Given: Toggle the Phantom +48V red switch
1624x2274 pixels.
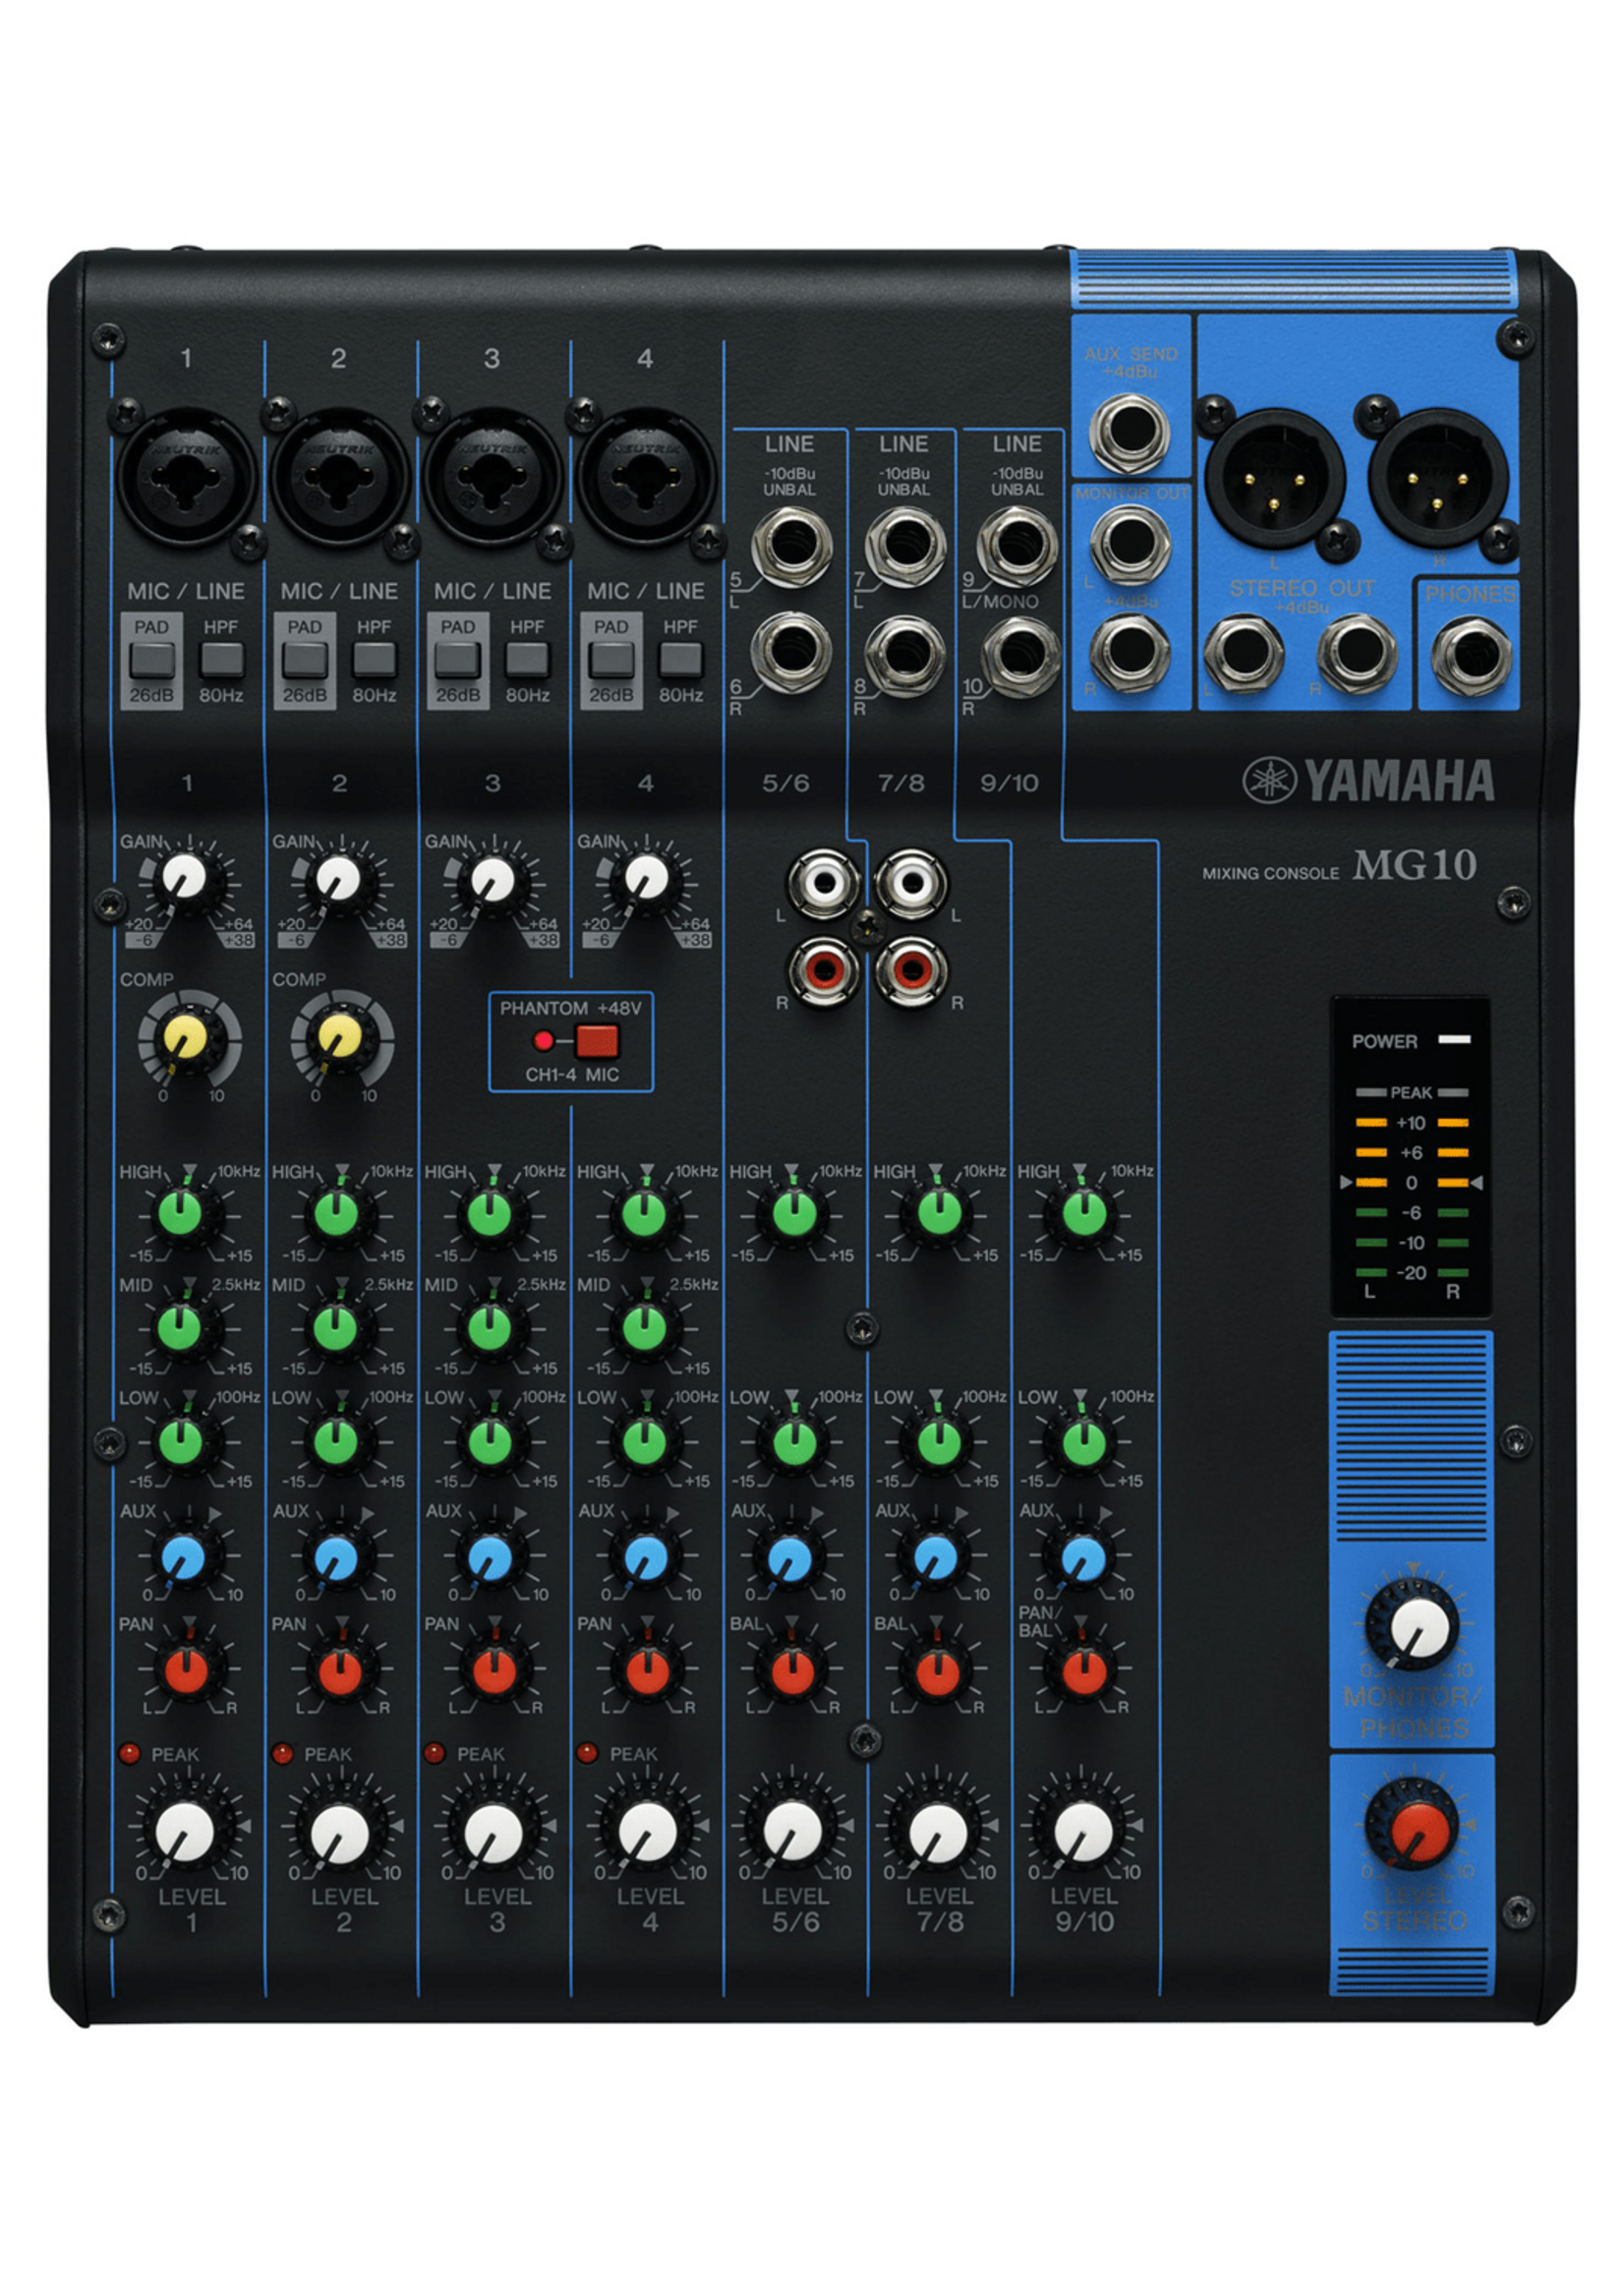Looking at the screenshot, I should (597, 1041).
